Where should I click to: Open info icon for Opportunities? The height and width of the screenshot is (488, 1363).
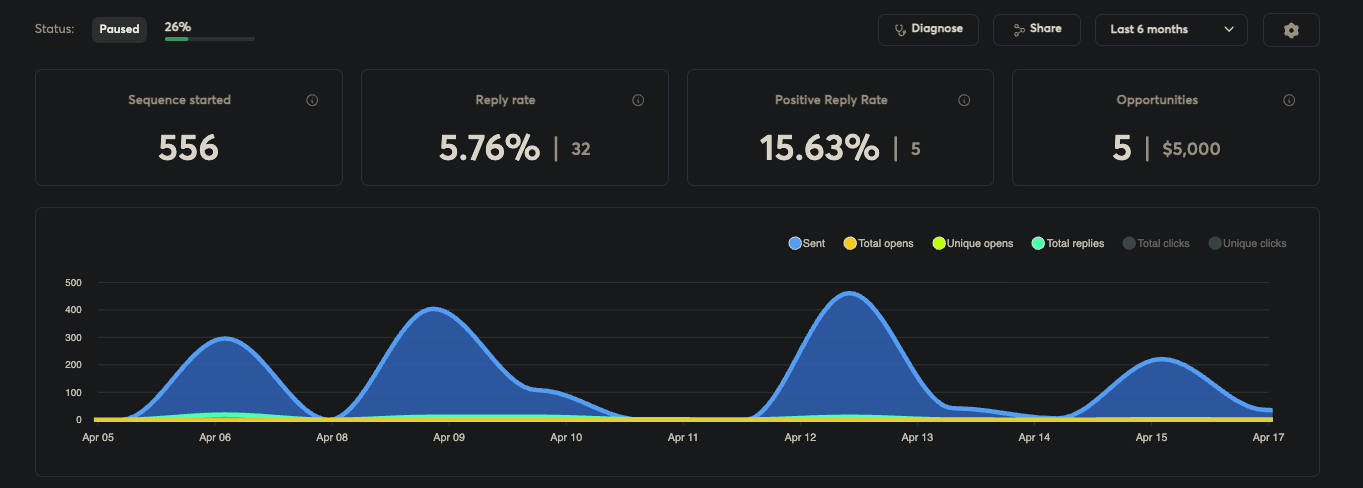1289,100
